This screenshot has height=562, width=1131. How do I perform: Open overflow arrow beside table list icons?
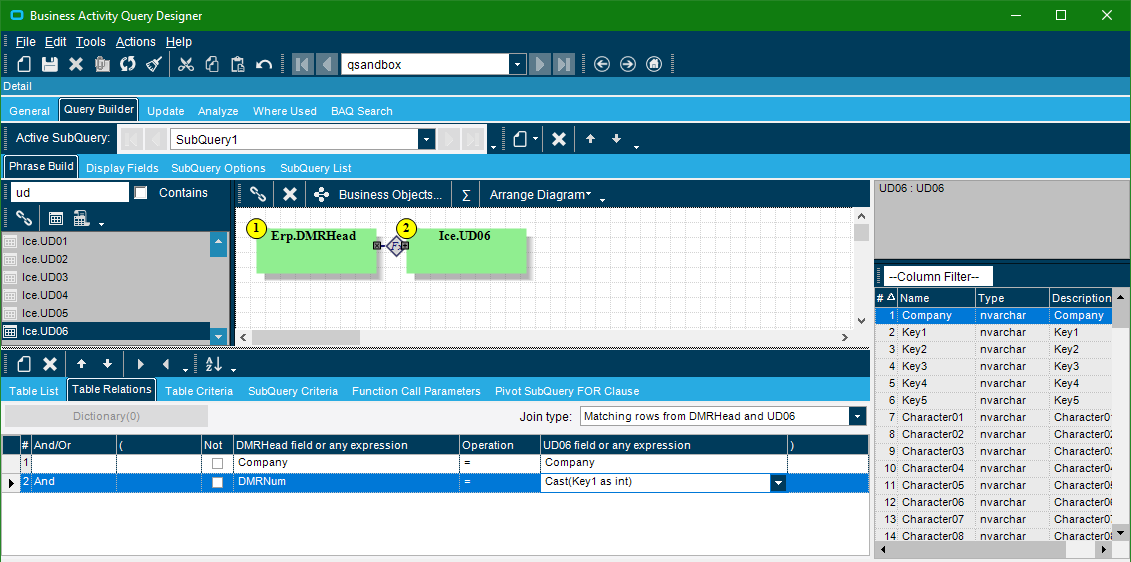pyautogui.click(x=102, y=224)
